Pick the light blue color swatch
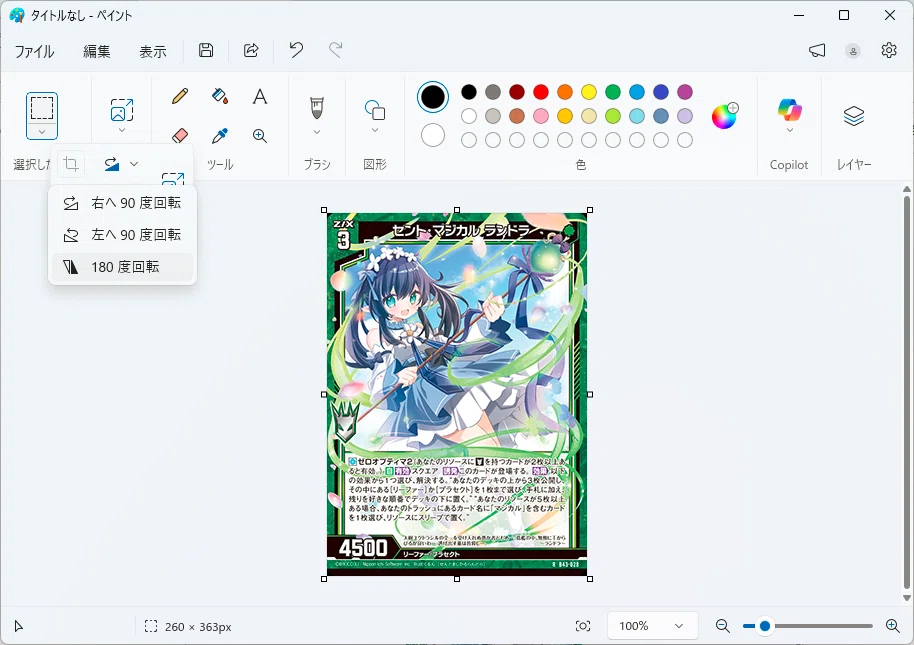This screenshot has height=645, width=914. 637,91
